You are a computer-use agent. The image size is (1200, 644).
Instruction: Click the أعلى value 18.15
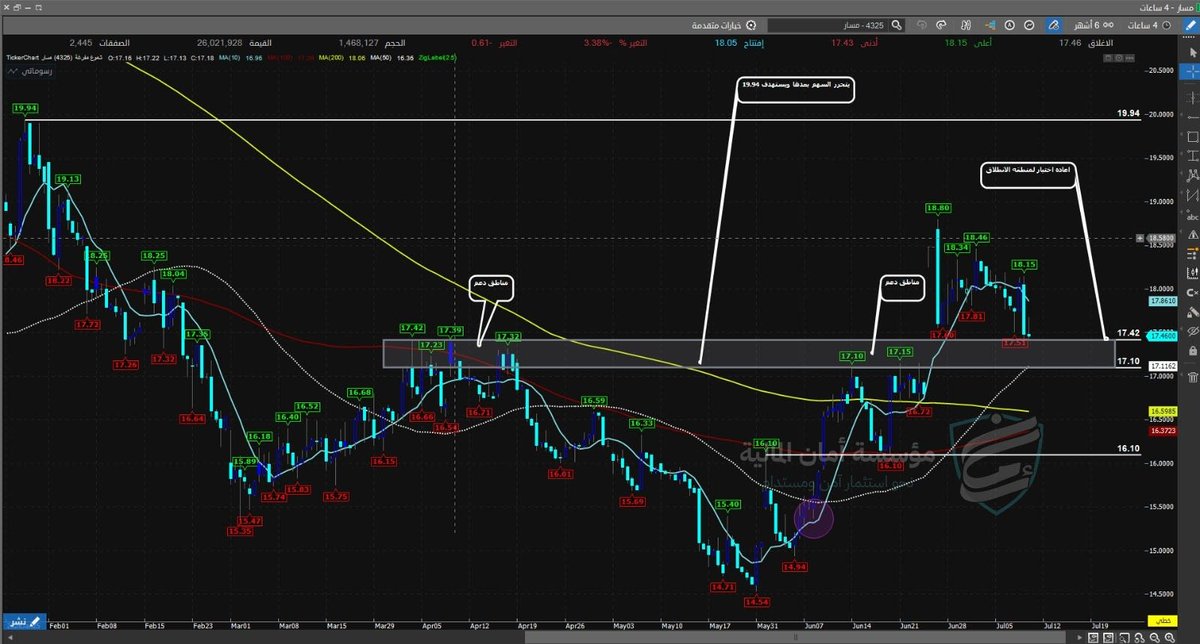point(956,43)
